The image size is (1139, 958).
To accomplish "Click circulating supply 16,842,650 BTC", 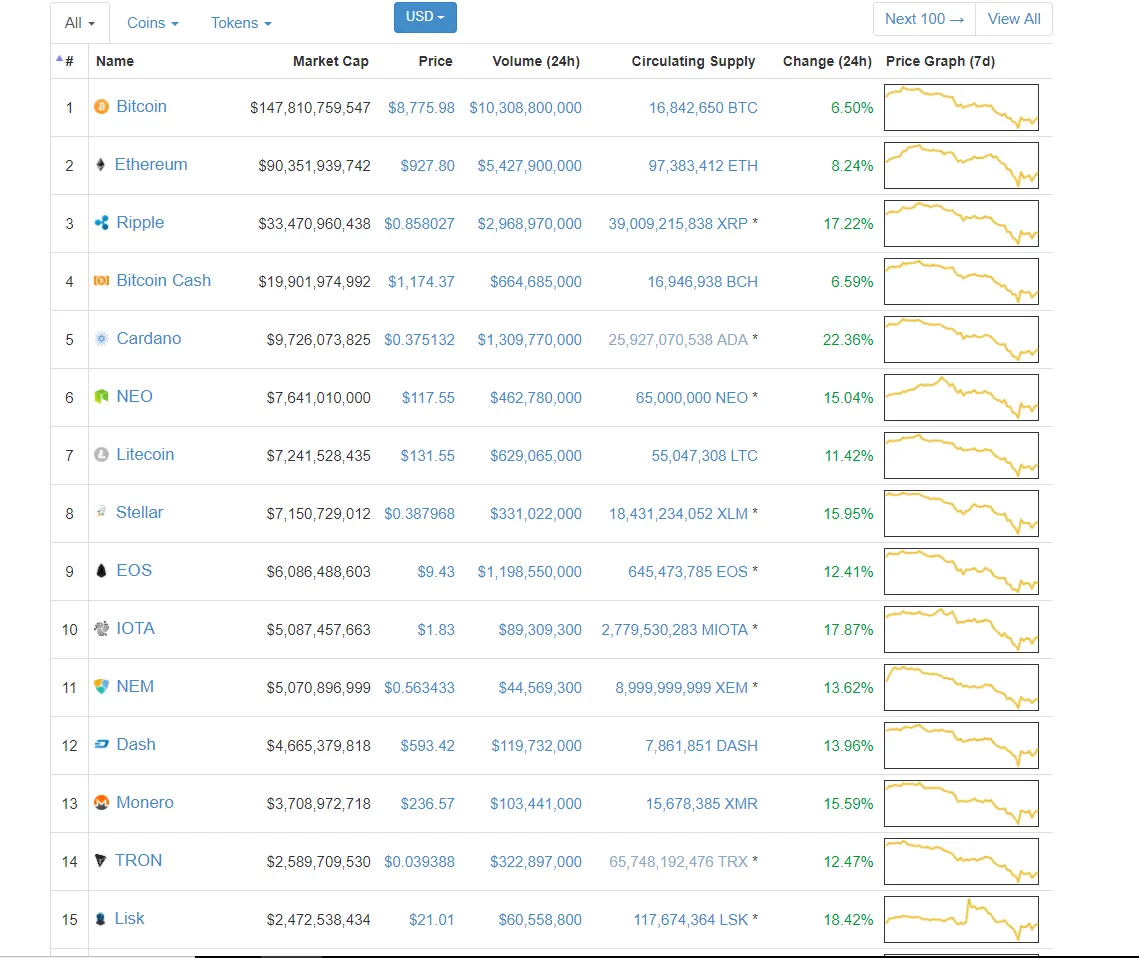I will tap(703, 108).
